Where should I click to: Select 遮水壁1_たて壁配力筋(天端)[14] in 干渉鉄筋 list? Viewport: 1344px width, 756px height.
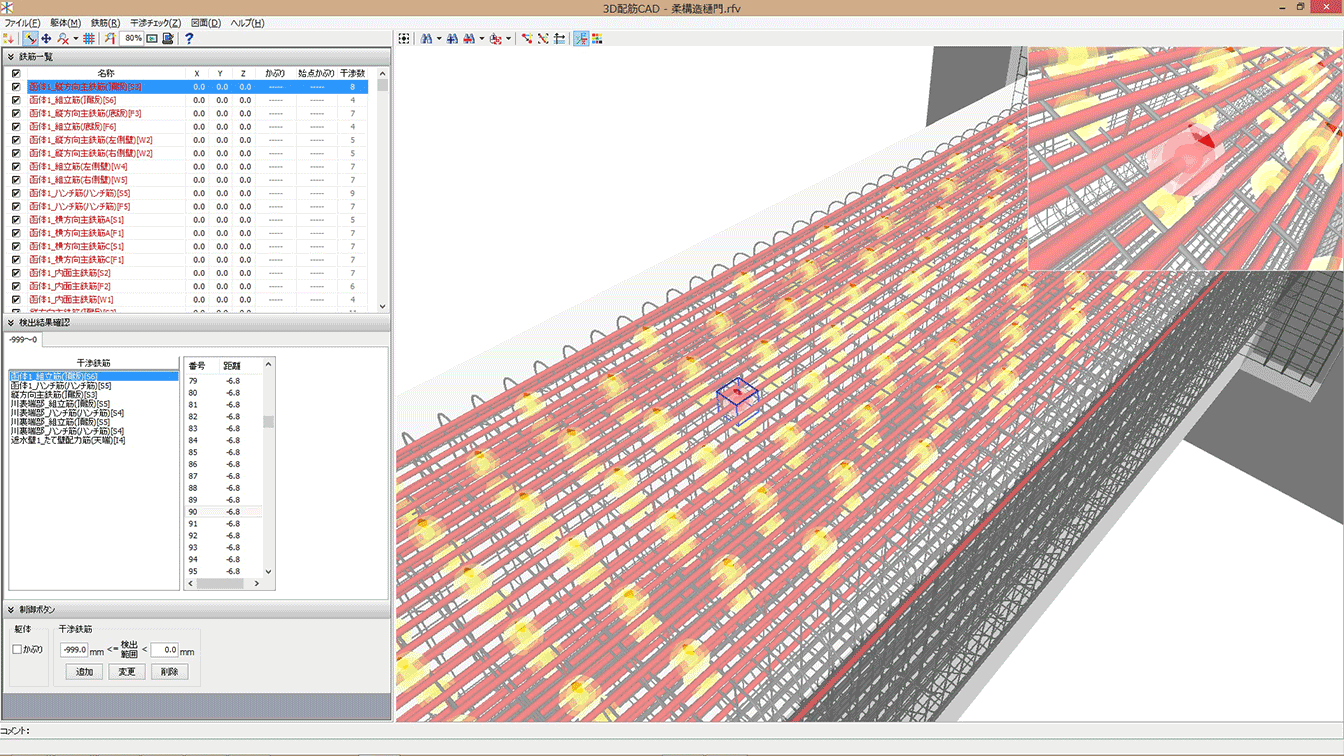[x=68, y=440]
